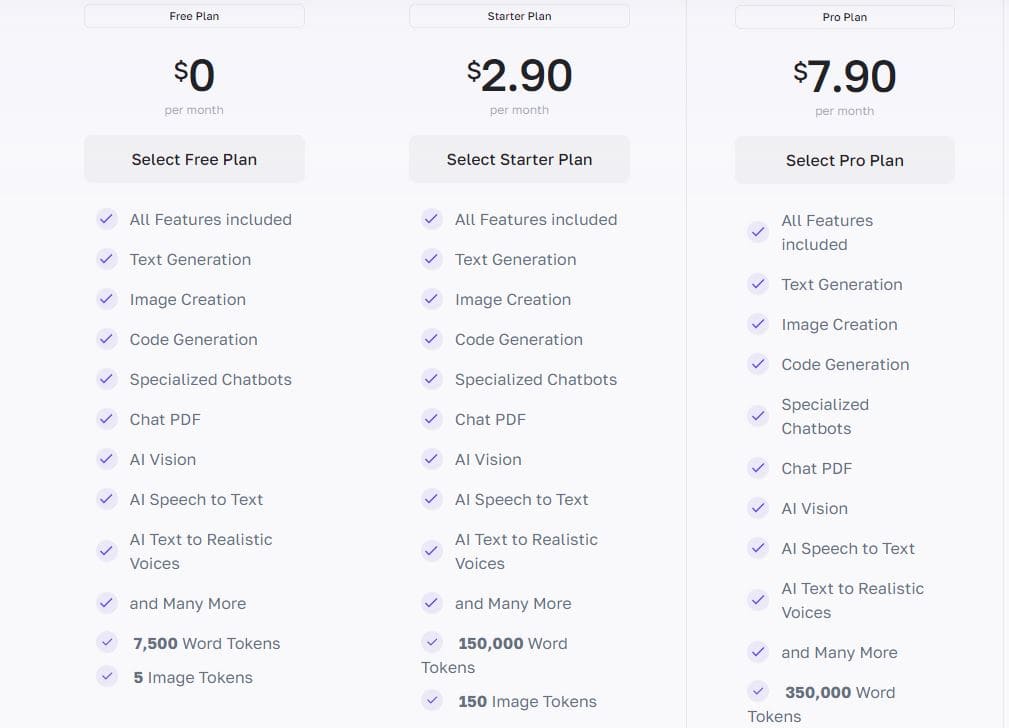Viewport: 1009px width, 728px height.
Task: Click the AI Speech to Text checkmark under Pro Plan
Action: [758, 548]
